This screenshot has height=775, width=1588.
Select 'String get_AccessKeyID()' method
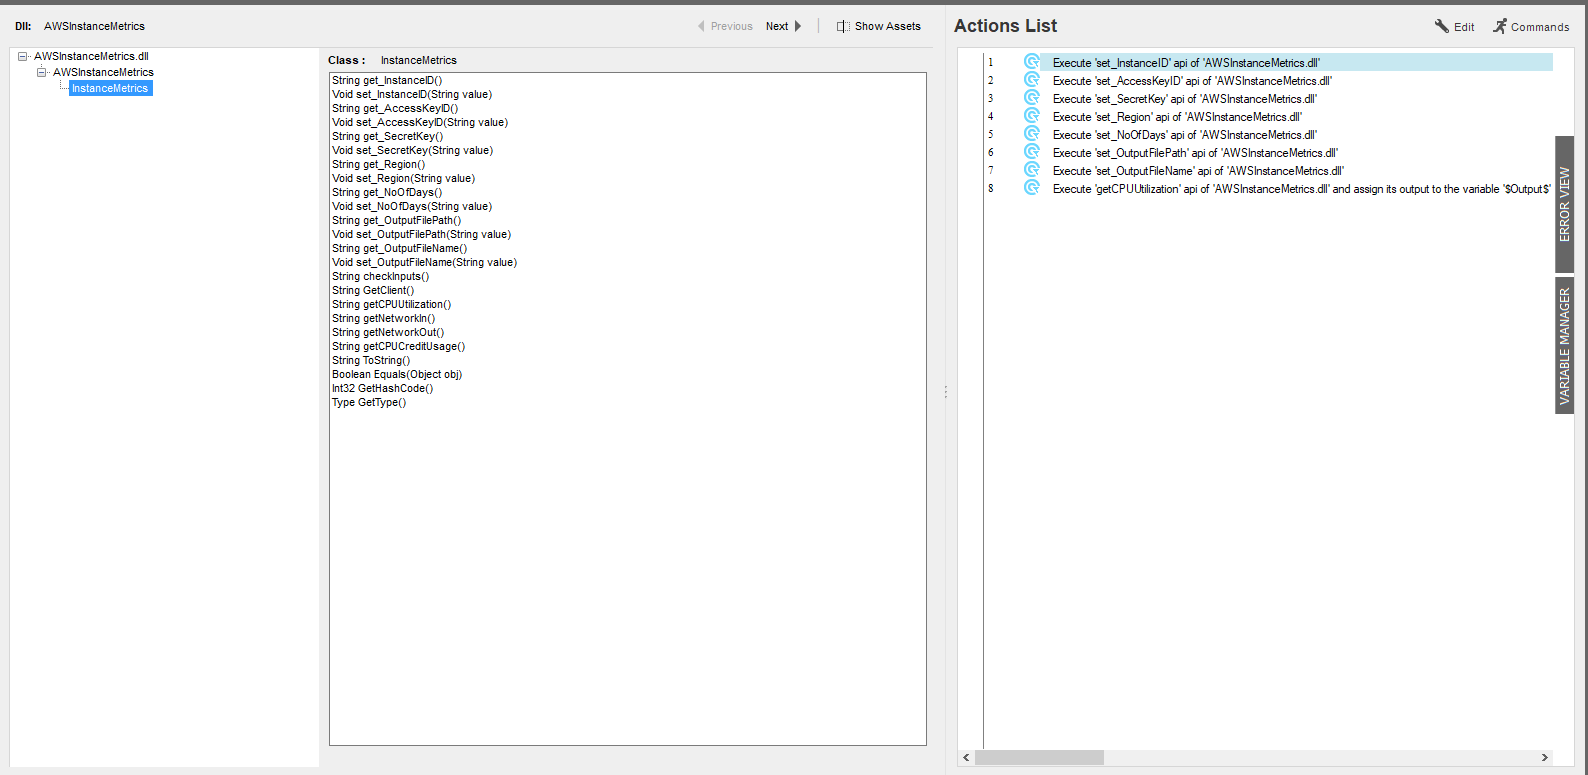point(395,108)
